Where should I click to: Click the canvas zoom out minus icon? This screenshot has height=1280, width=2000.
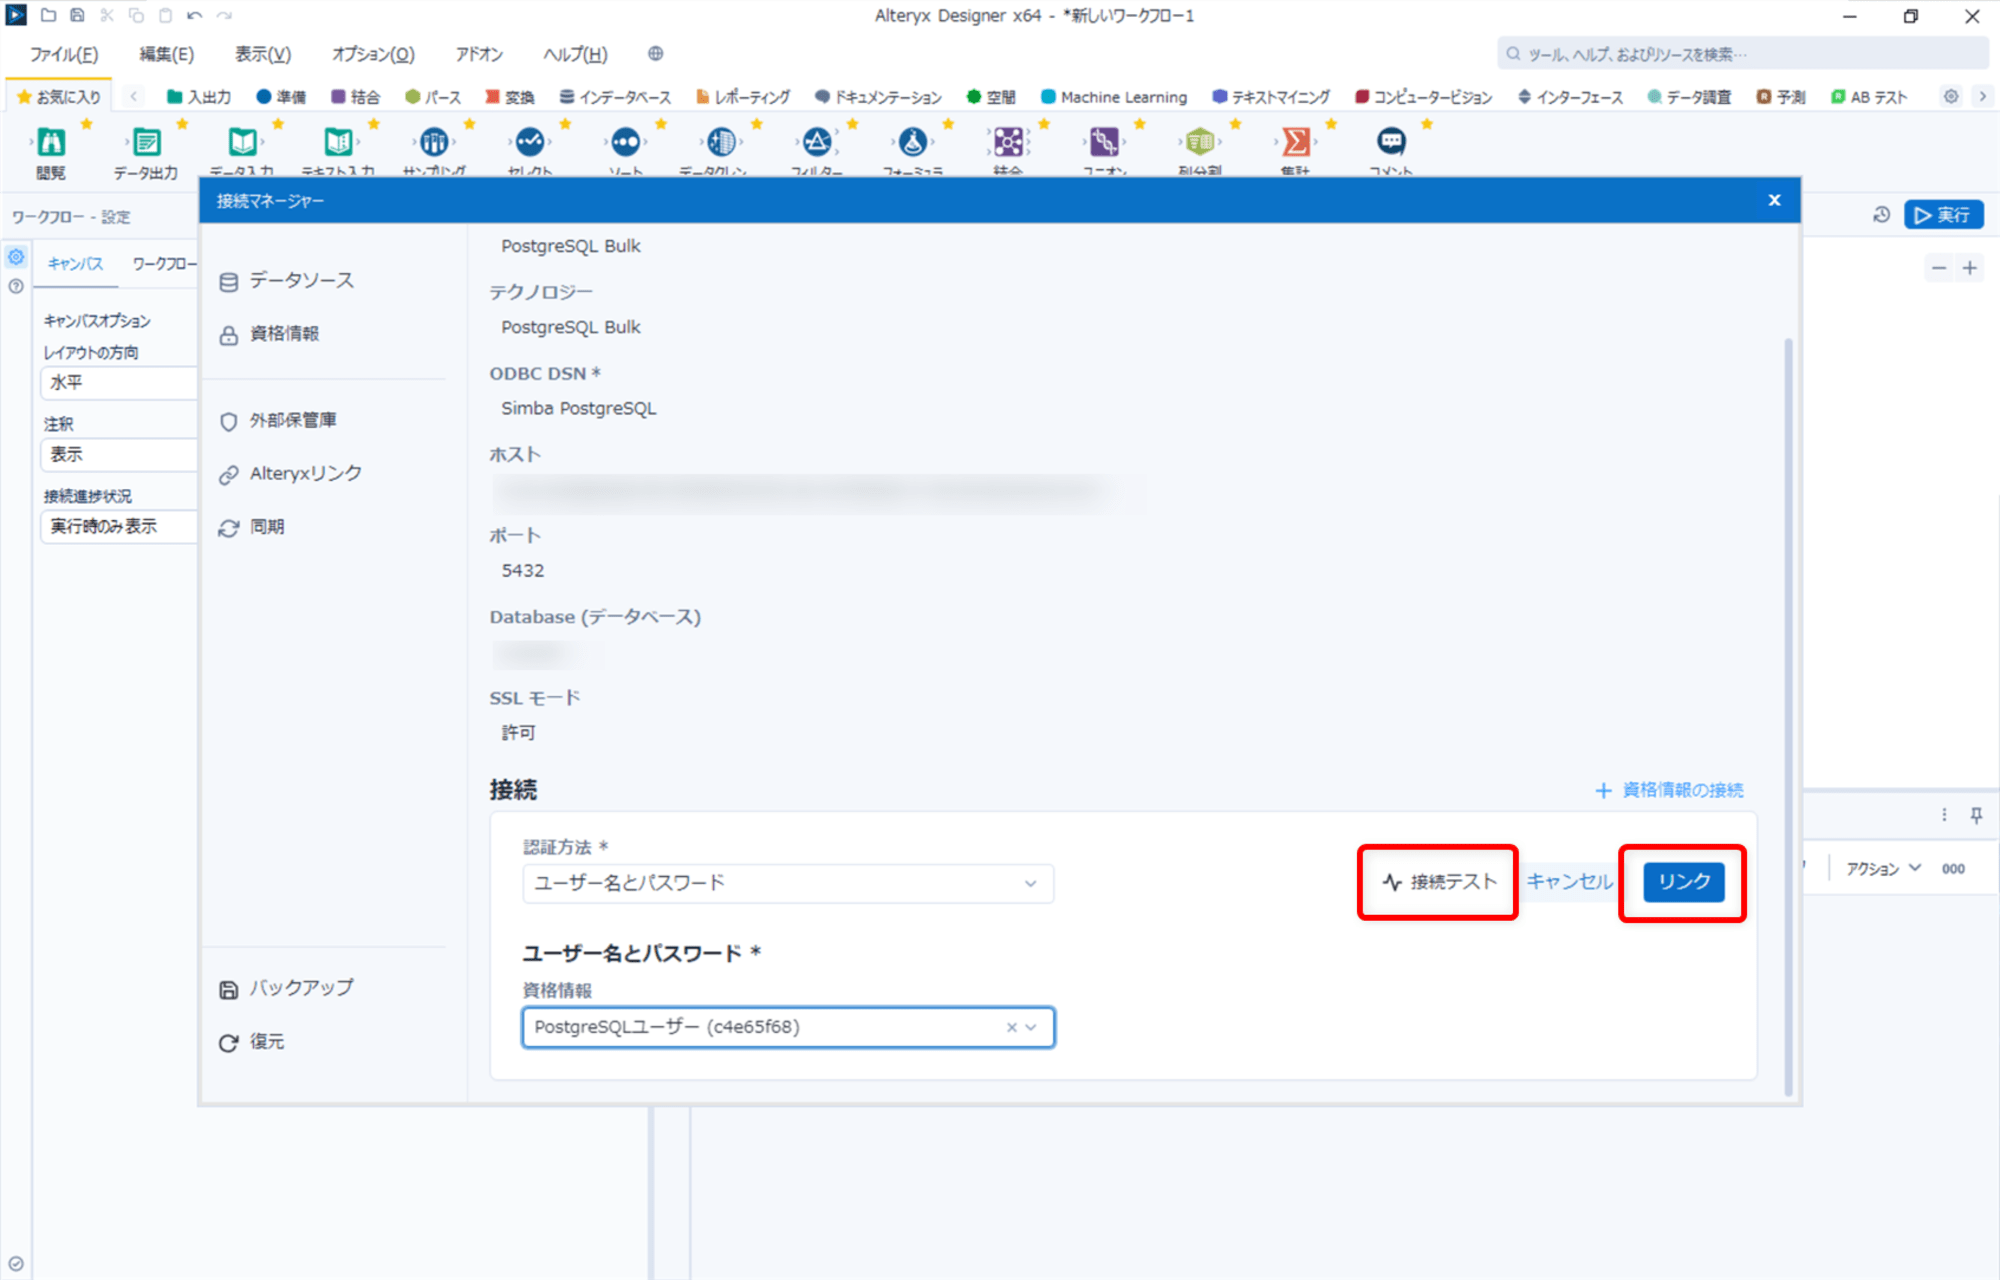click(x=1939, y=268)
